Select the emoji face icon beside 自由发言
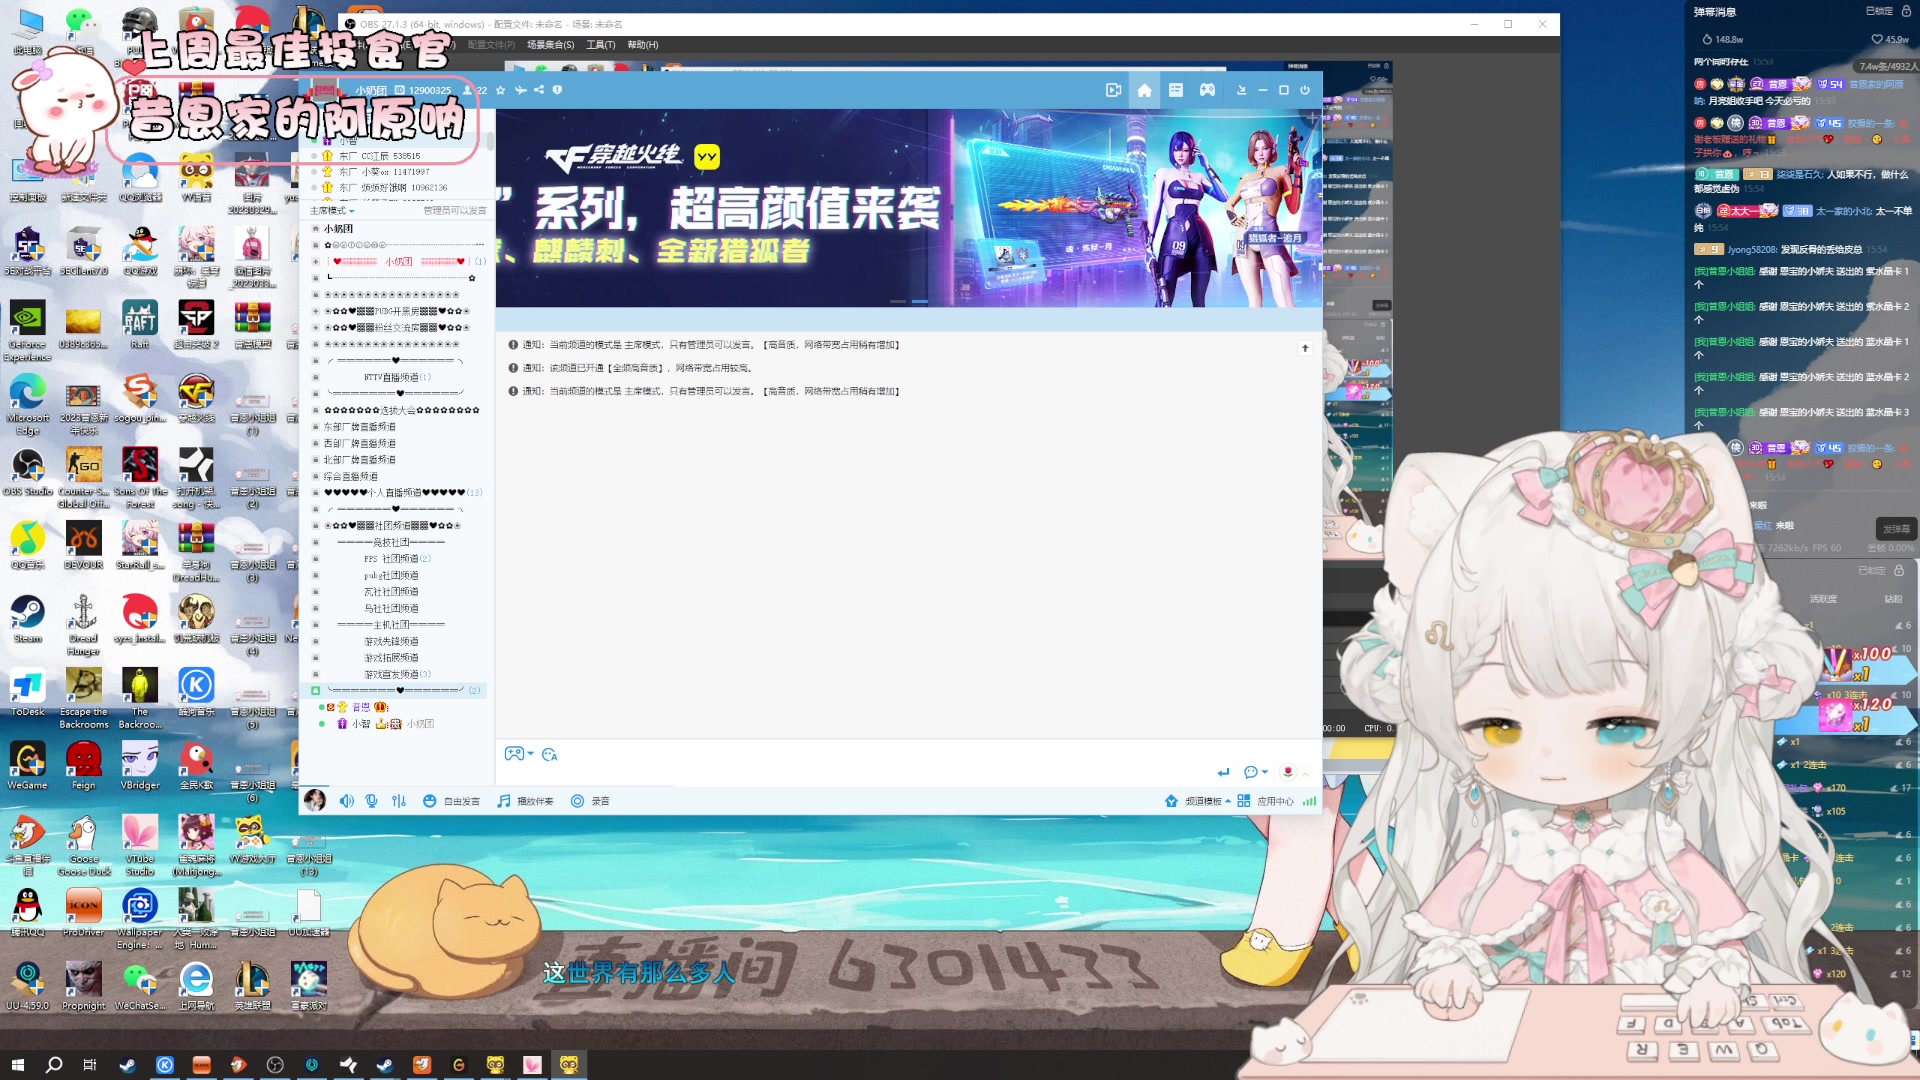 tap(429, 801)
